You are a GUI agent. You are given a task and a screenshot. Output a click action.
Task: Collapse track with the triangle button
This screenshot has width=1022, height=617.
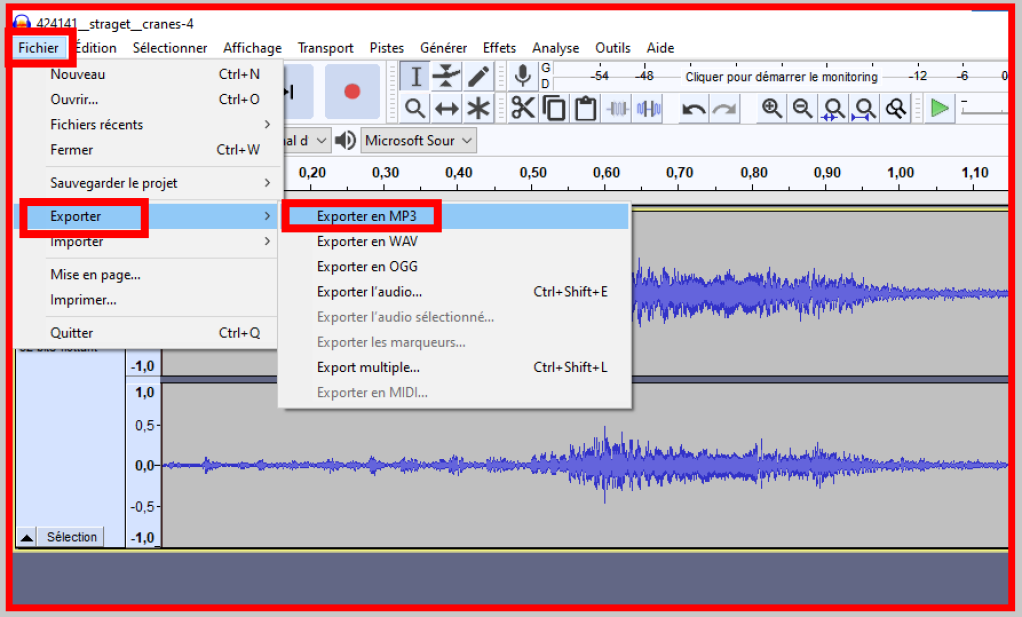27,538
